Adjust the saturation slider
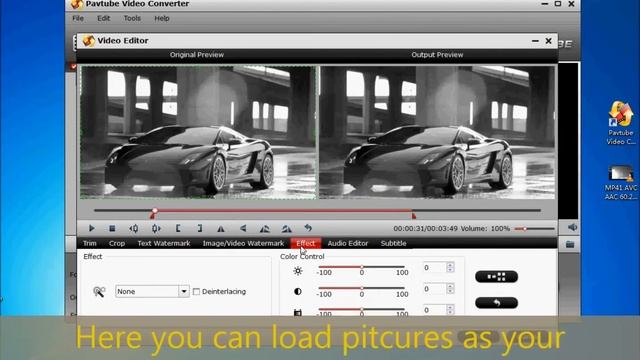This screenshot has height=360, width=640. [362, 309]
